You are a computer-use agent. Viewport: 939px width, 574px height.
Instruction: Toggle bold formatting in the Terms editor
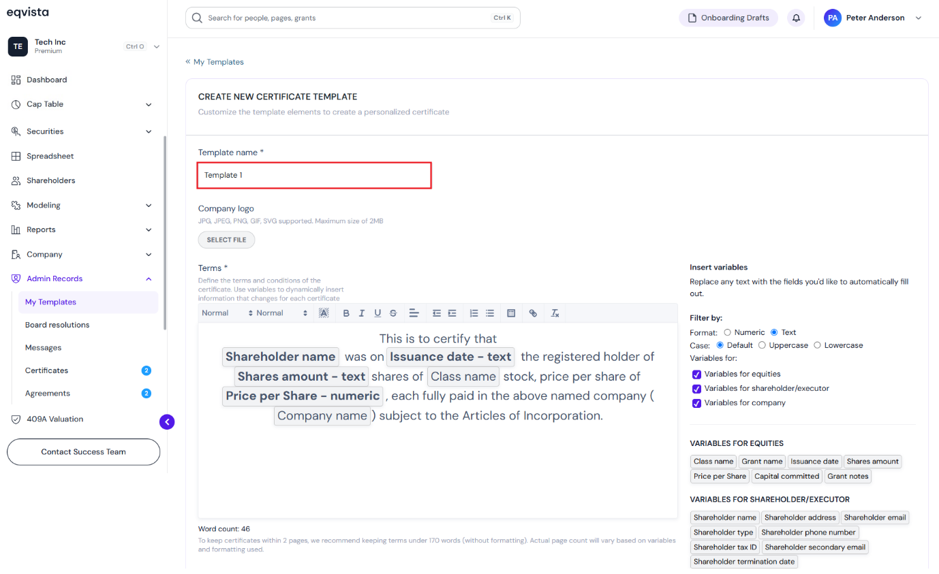346,313
